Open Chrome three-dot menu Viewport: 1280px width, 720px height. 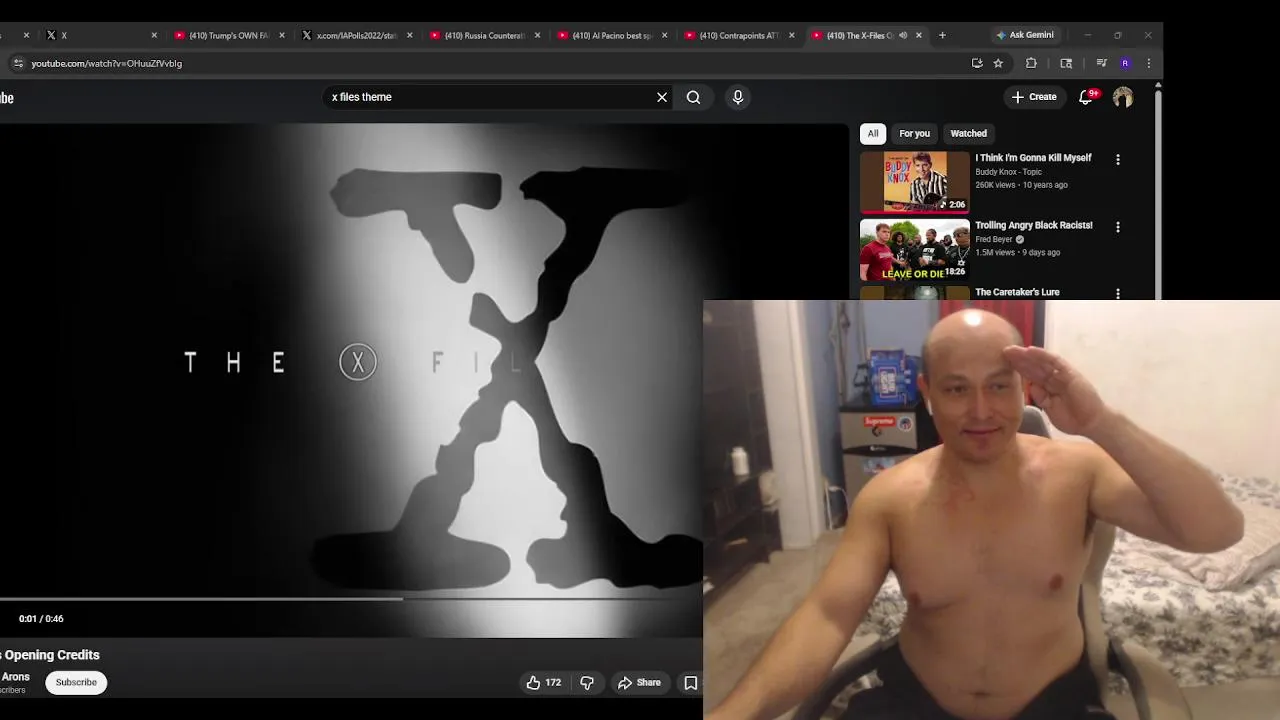[1148, 63]
